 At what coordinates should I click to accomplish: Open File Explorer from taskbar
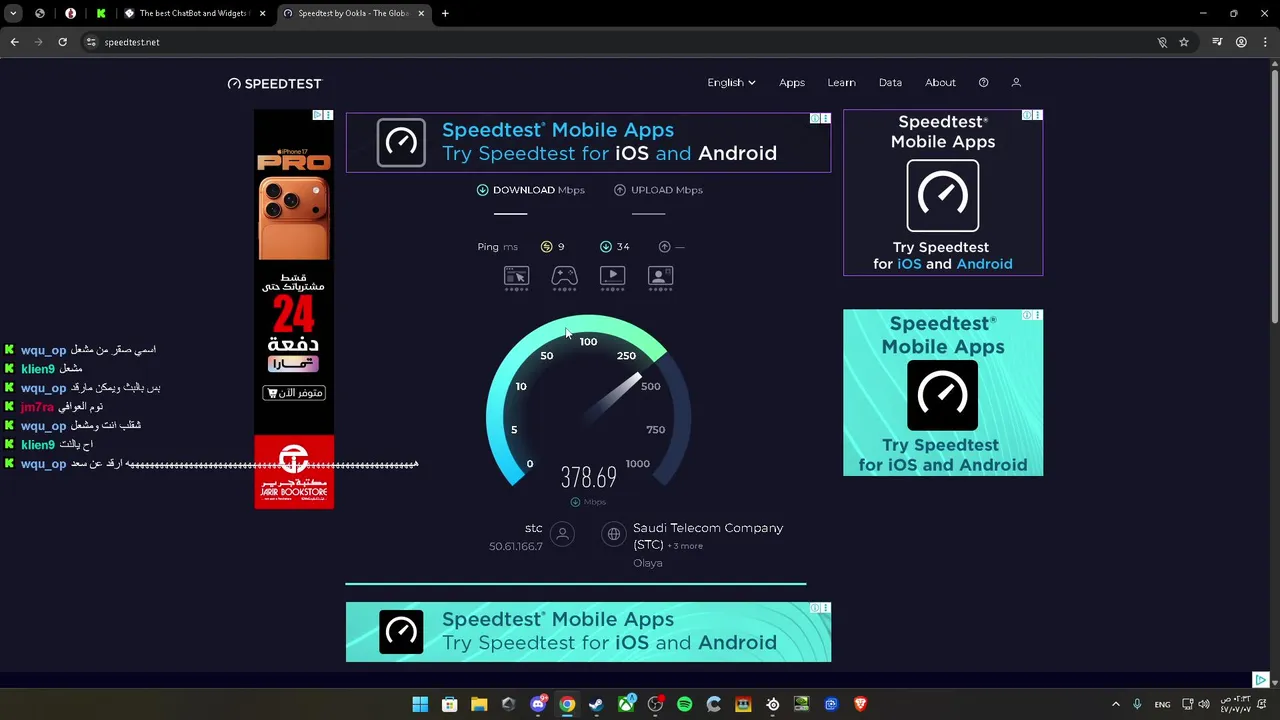[x=479, y=704]
